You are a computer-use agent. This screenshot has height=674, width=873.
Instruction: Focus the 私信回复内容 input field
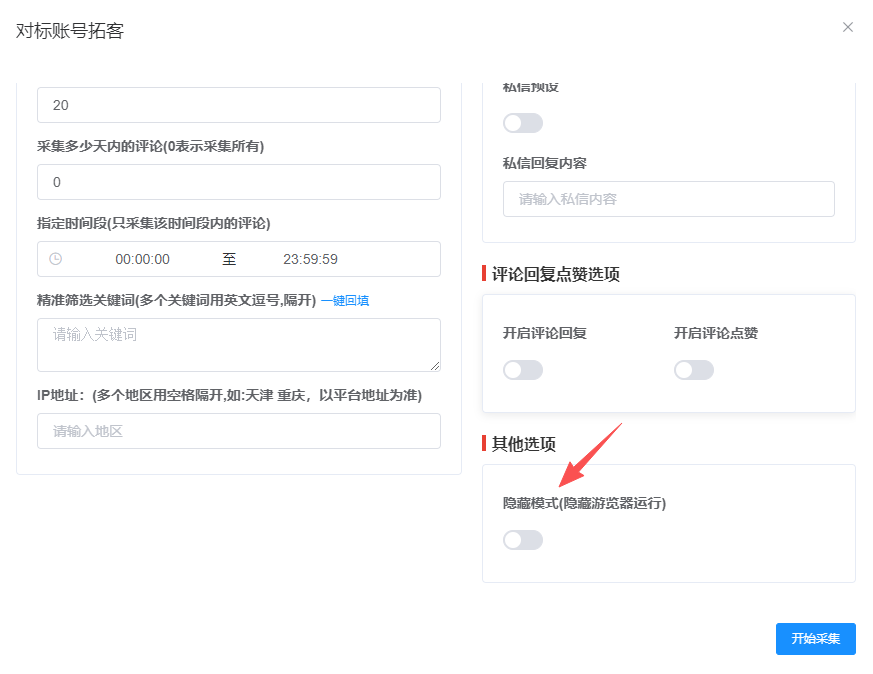[x=669, y=199]
